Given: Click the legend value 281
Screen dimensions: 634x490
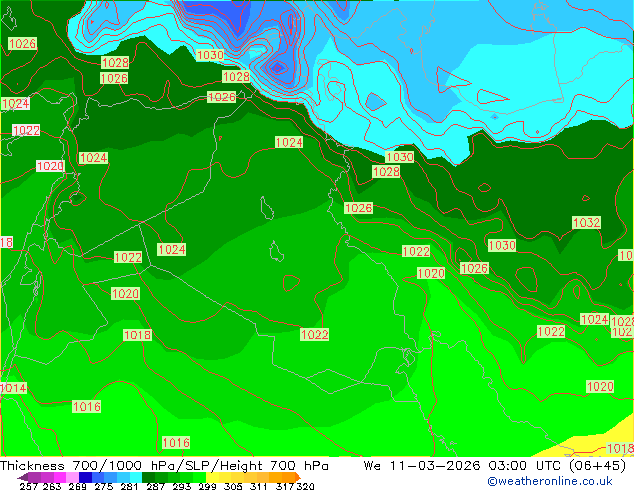Looking at the screenshot, I should 129,486.
